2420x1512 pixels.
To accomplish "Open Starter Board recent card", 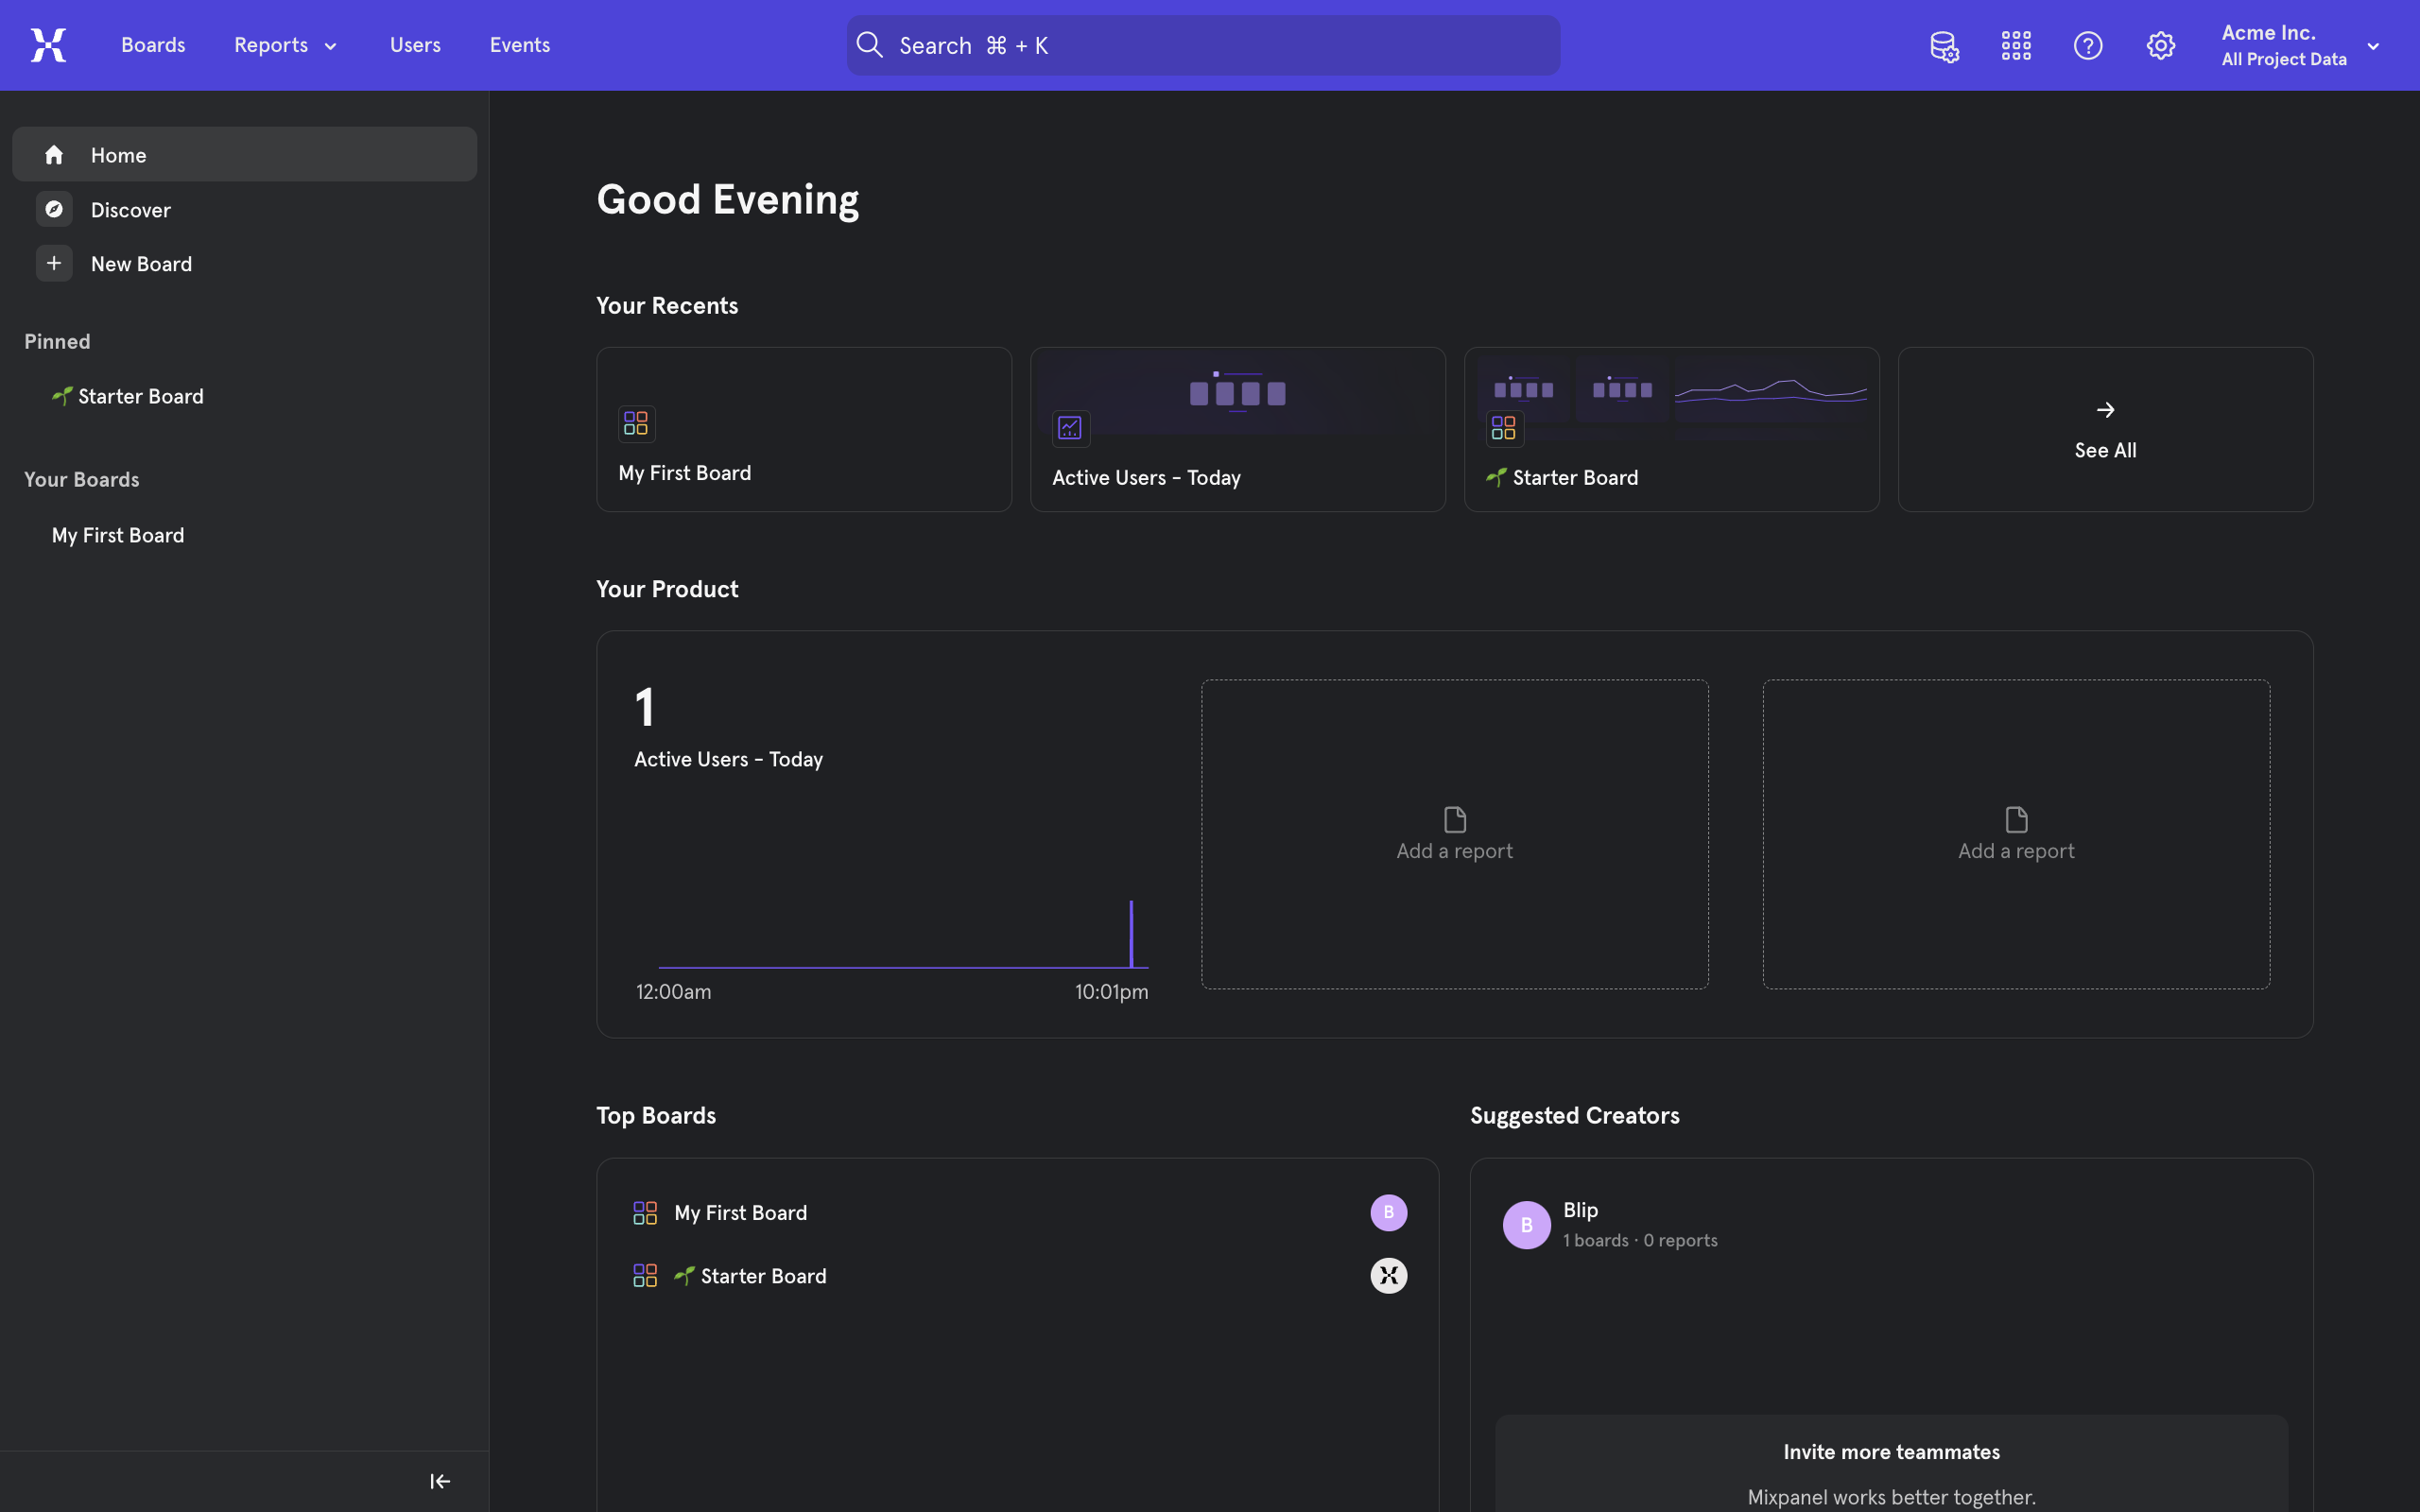I will point(1671,429).
